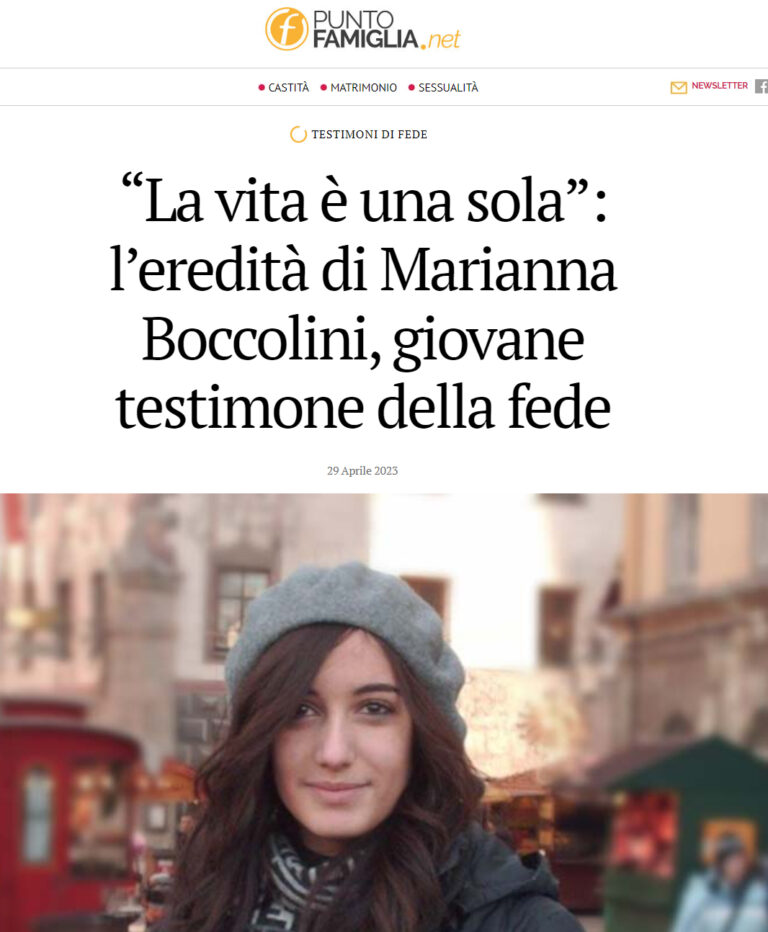Click the red bullet before Matrimonio
The width and height of the screenshot is (768, 932).
[323, 87]
